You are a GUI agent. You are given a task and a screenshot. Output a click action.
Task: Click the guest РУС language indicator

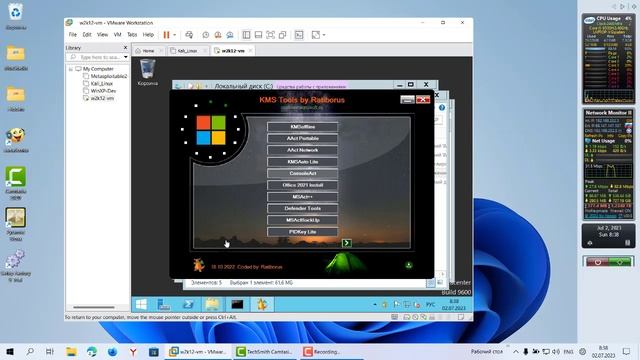coord(431,304)
